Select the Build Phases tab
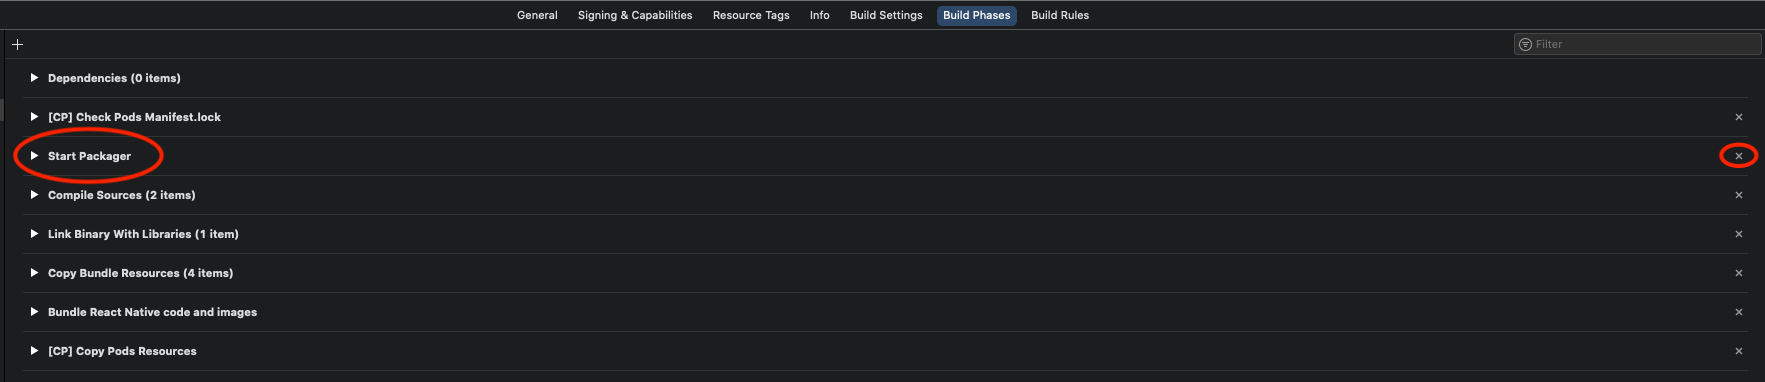Screen dimensions: 1765x382 click(x=977, y=15)
